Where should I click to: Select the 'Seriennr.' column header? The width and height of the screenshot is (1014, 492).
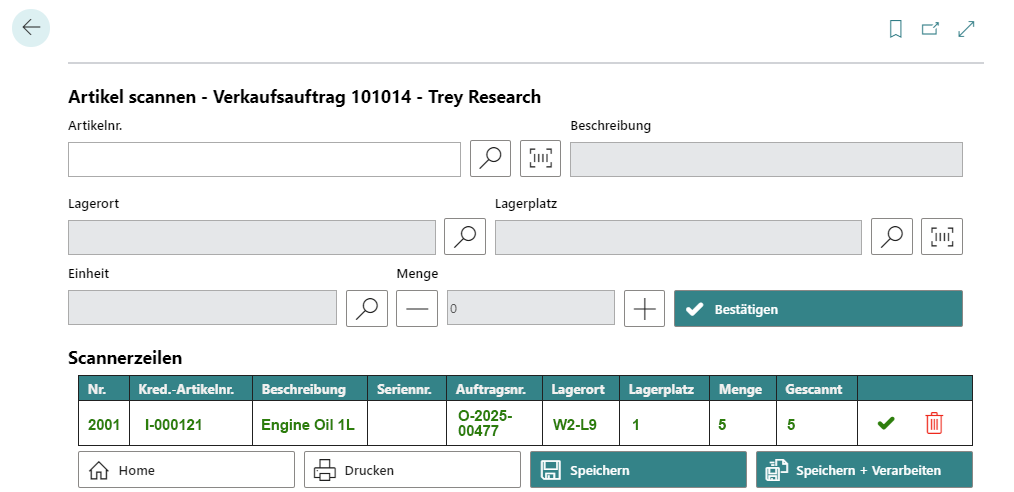407,388
